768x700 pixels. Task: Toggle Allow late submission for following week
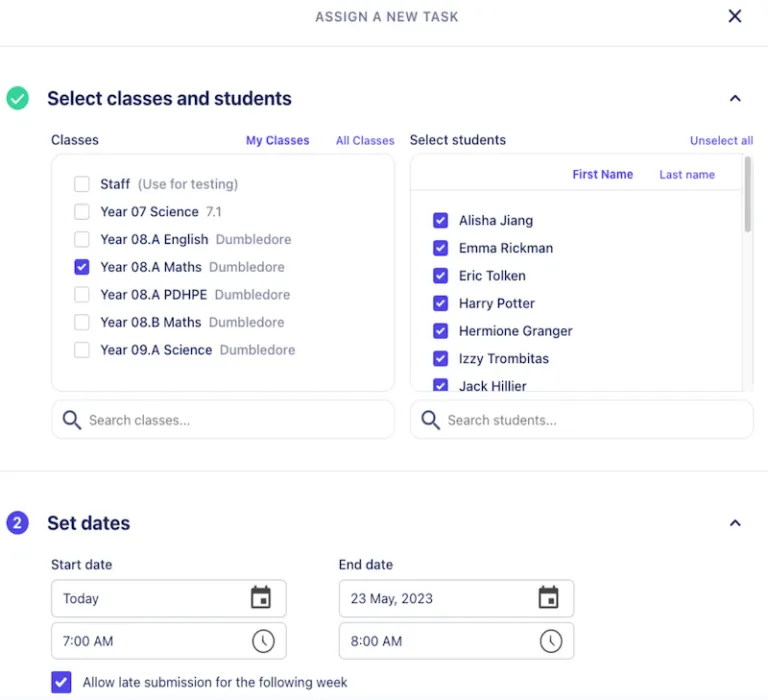tap(62, 682)
